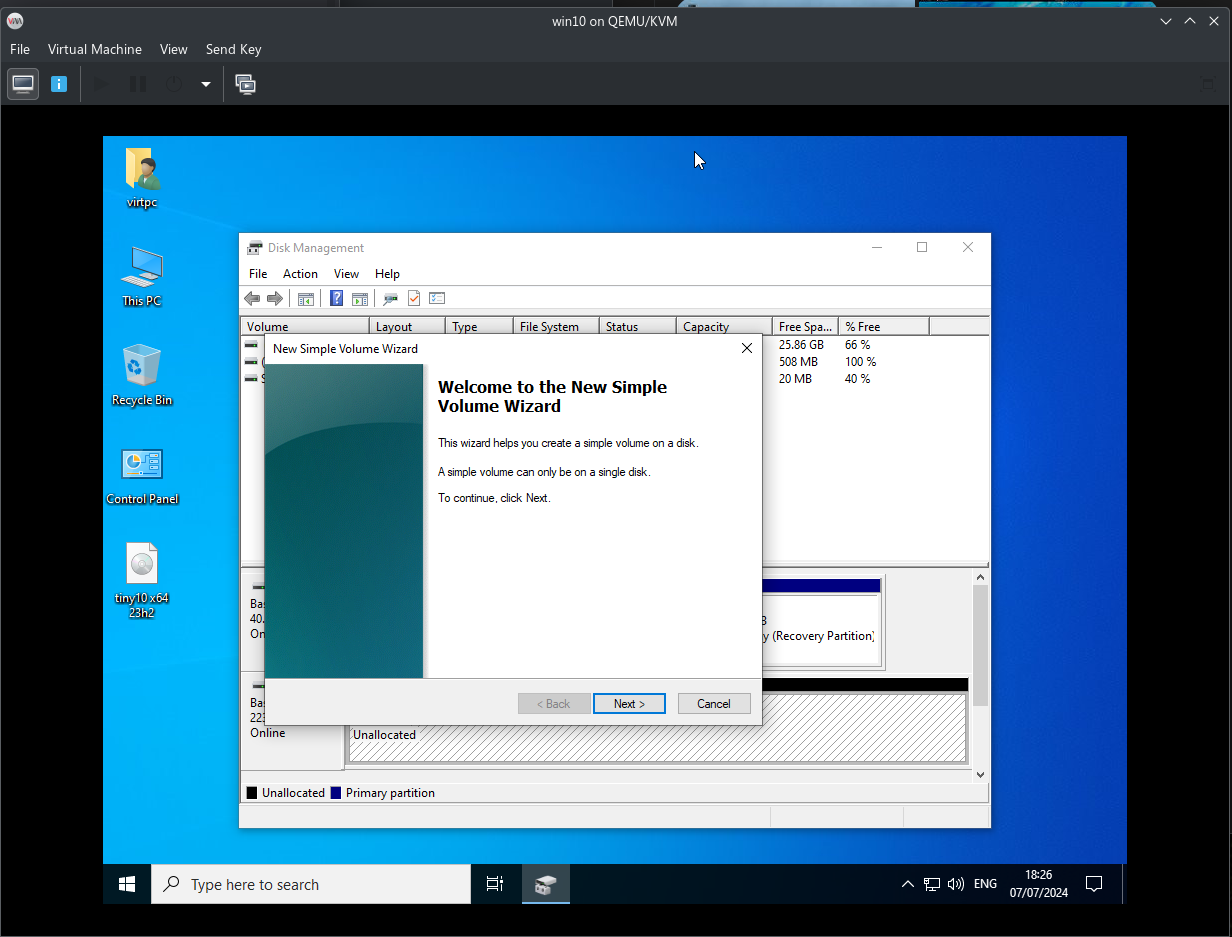Screen dimensions: 1232x937
Task: Click Next in the volume wizard
Action: 629,704
